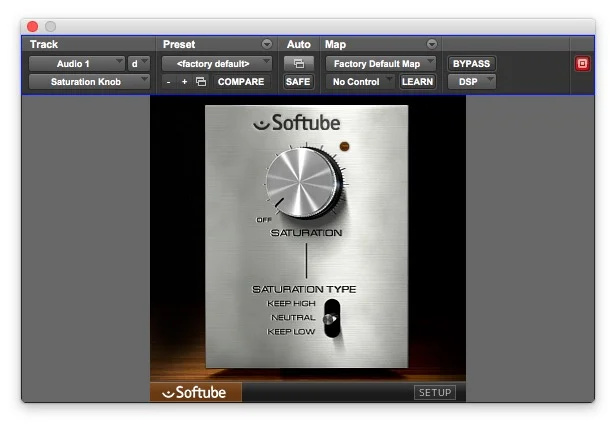Toggle the red target button
Image resolution: width=615 pixels, height=427 pixels.
tap(582, 64)
